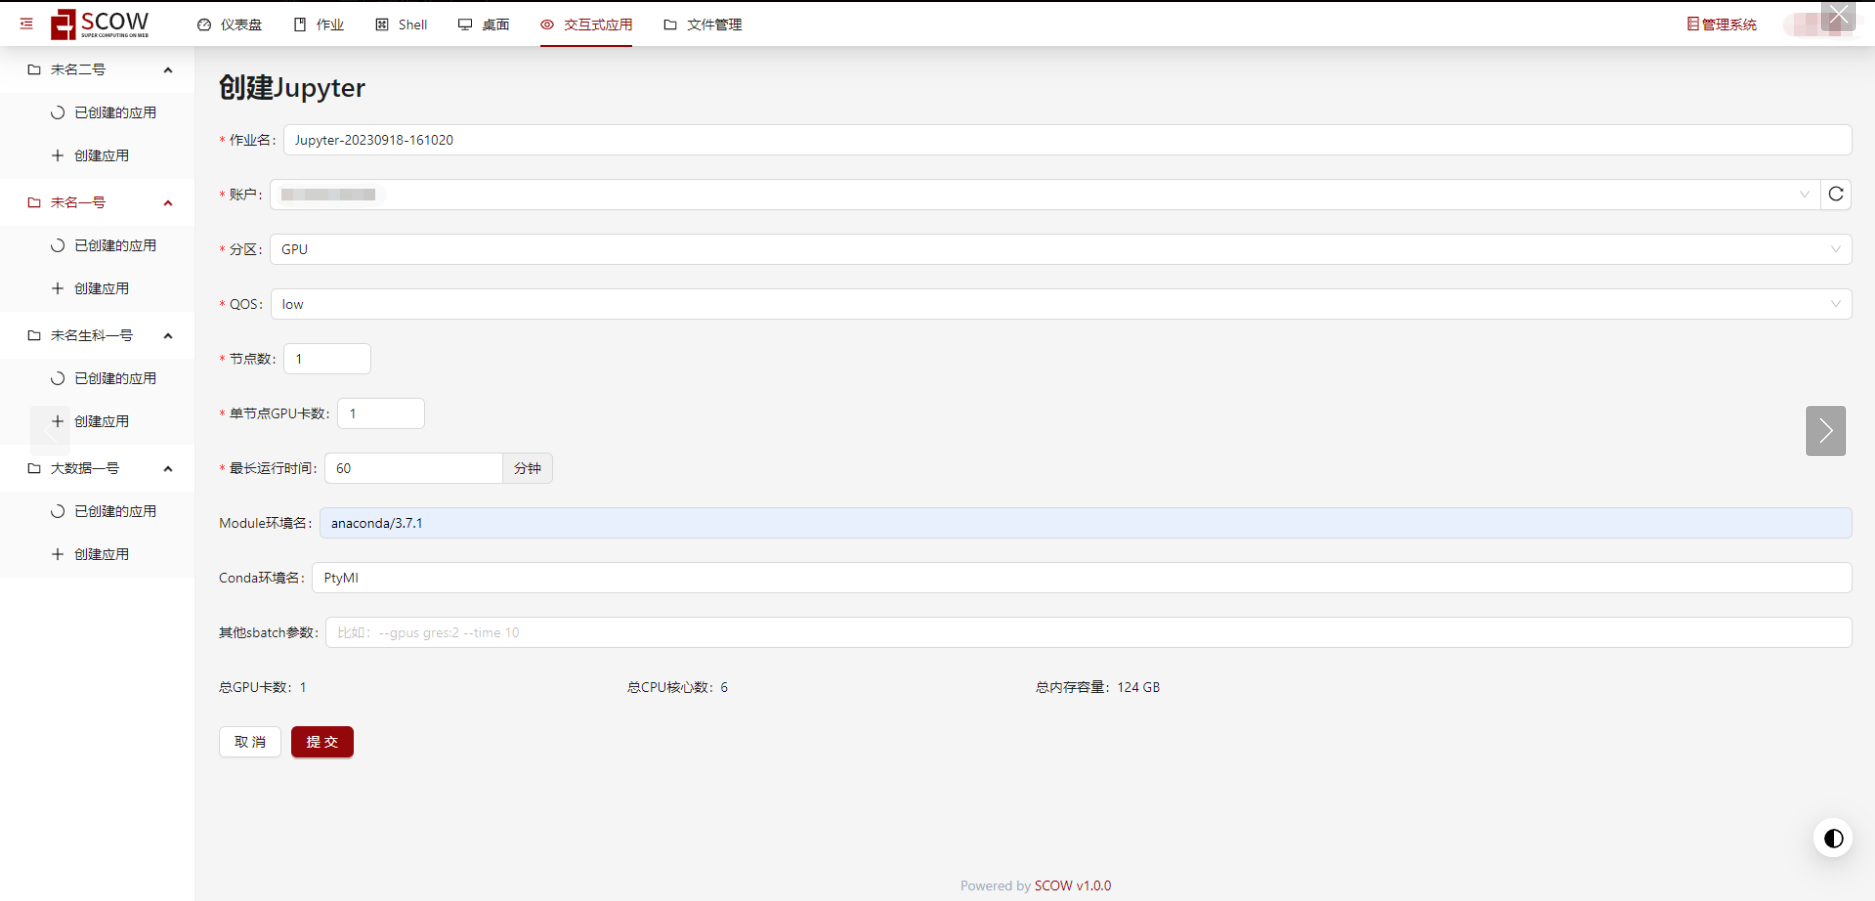This screenshot has height=901, width=1875.
Task: Open the 账户 account dropdown
Action: 1044,195
